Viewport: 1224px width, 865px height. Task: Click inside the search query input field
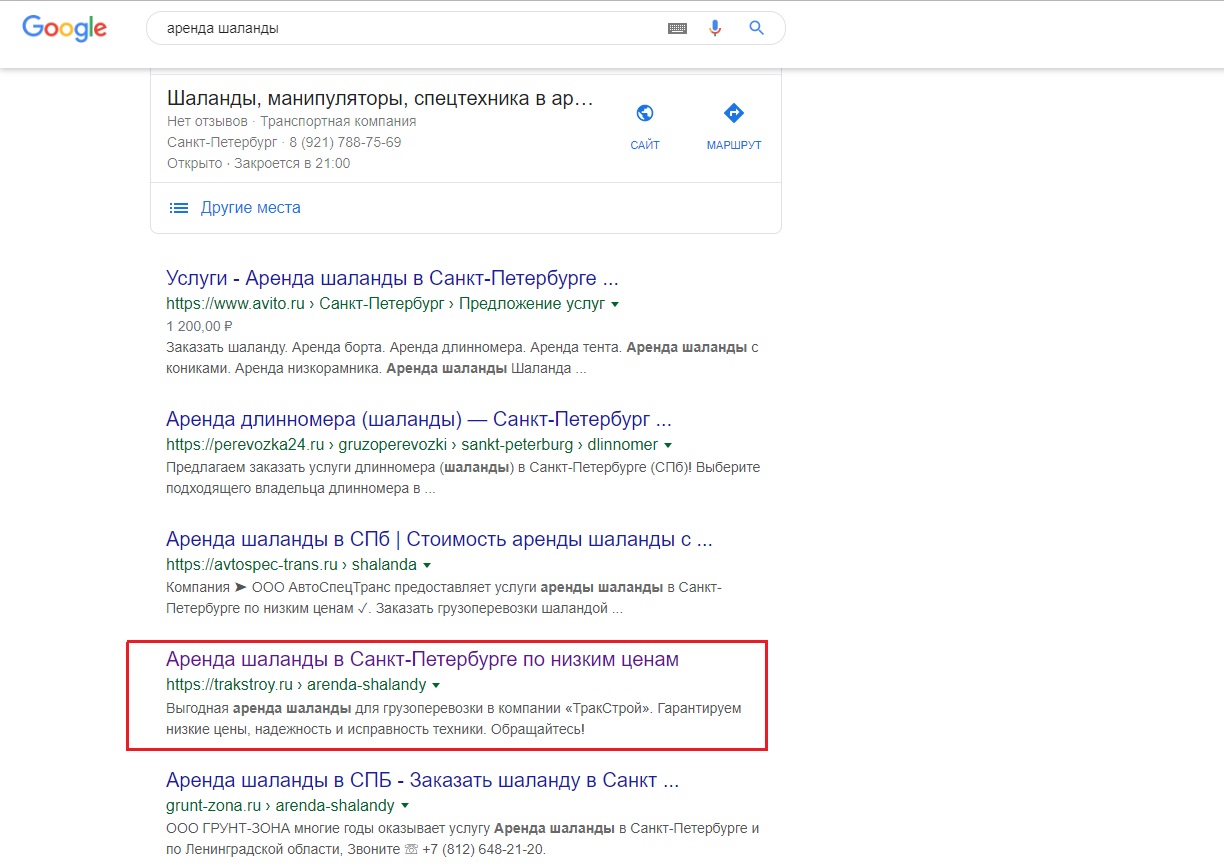coord(400,28)
